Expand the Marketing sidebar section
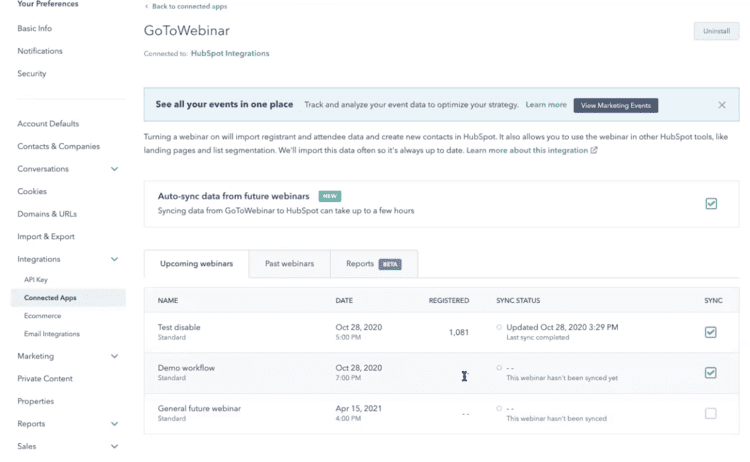The height and width of the screenshot is (462, 750). 114,356
